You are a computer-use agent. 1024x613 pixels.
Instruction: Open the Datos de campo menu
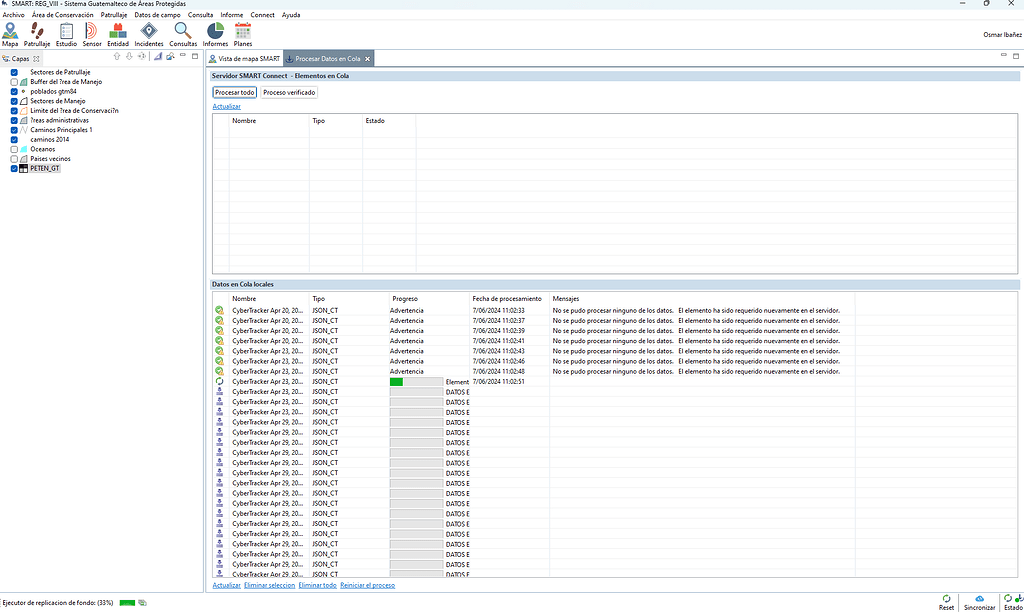click(x=157, y=15)
